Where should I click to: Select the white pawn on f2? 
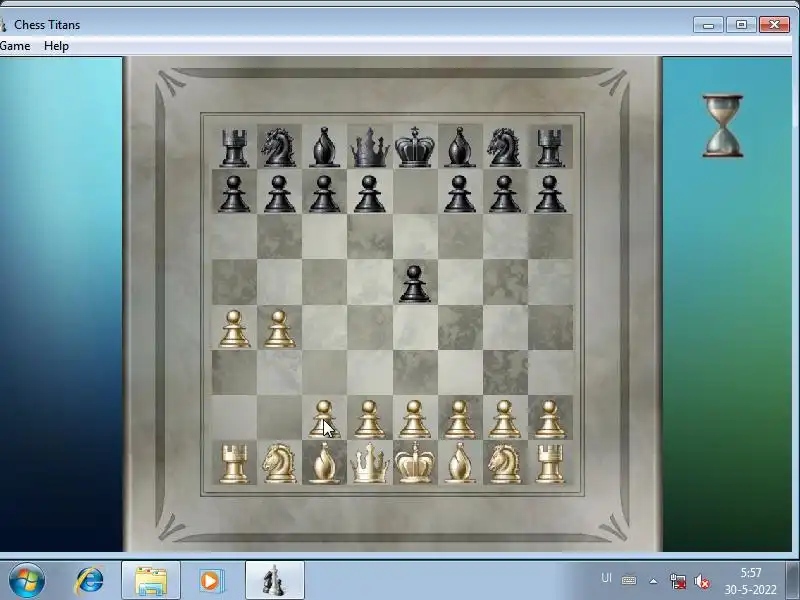click(459, 419)
